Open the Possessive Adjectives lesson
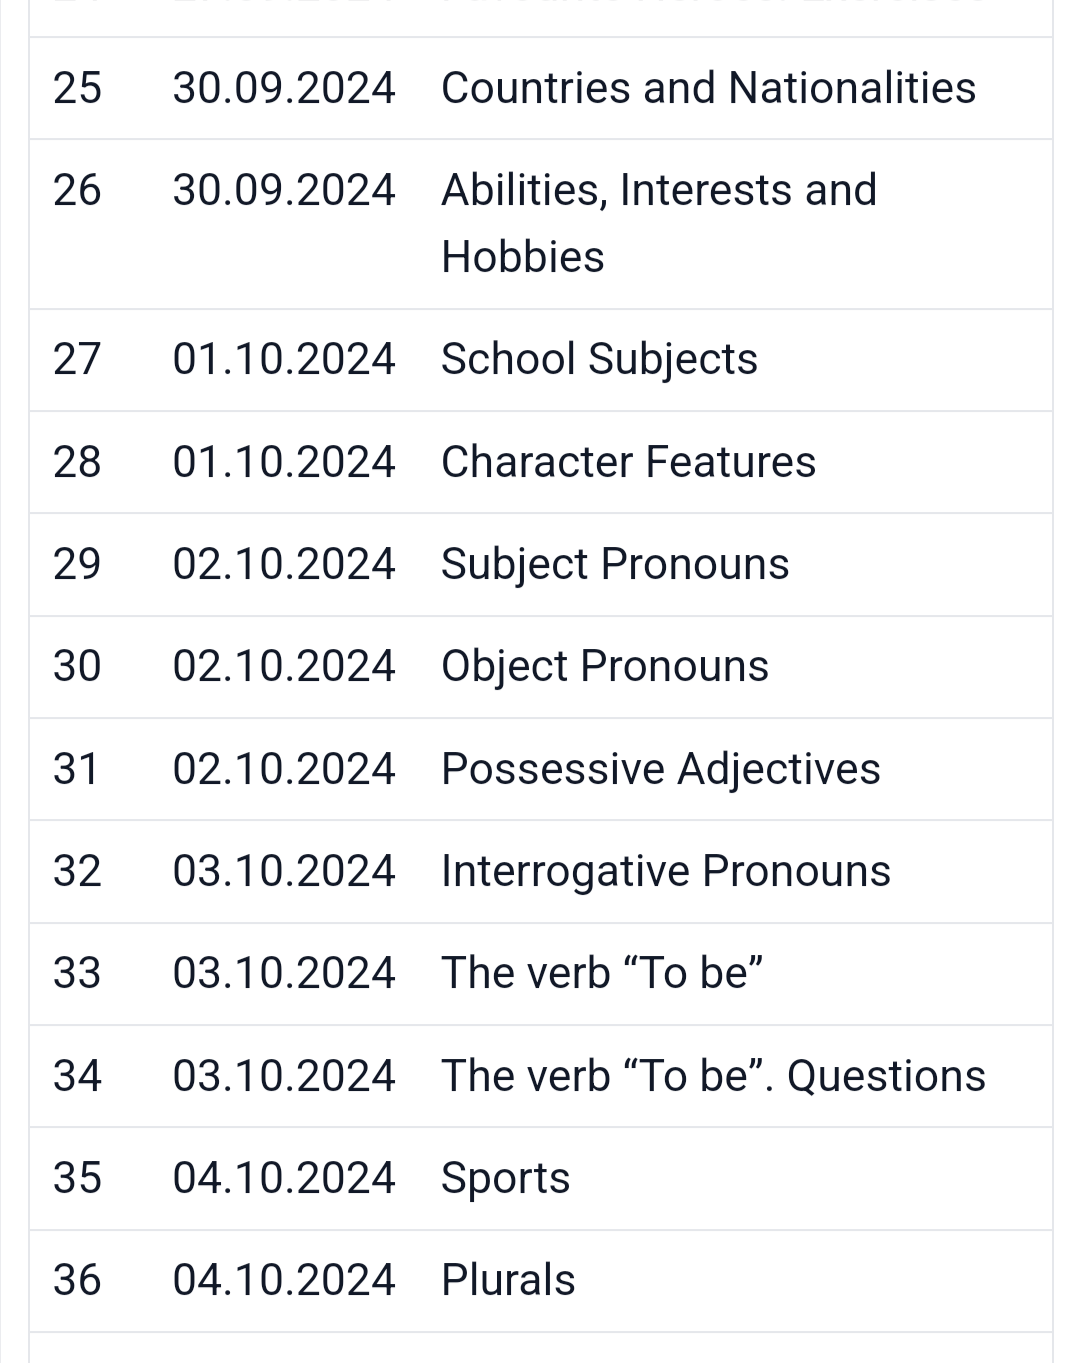The height and width of the screenshot is (1363, 1080). point(660,769)
